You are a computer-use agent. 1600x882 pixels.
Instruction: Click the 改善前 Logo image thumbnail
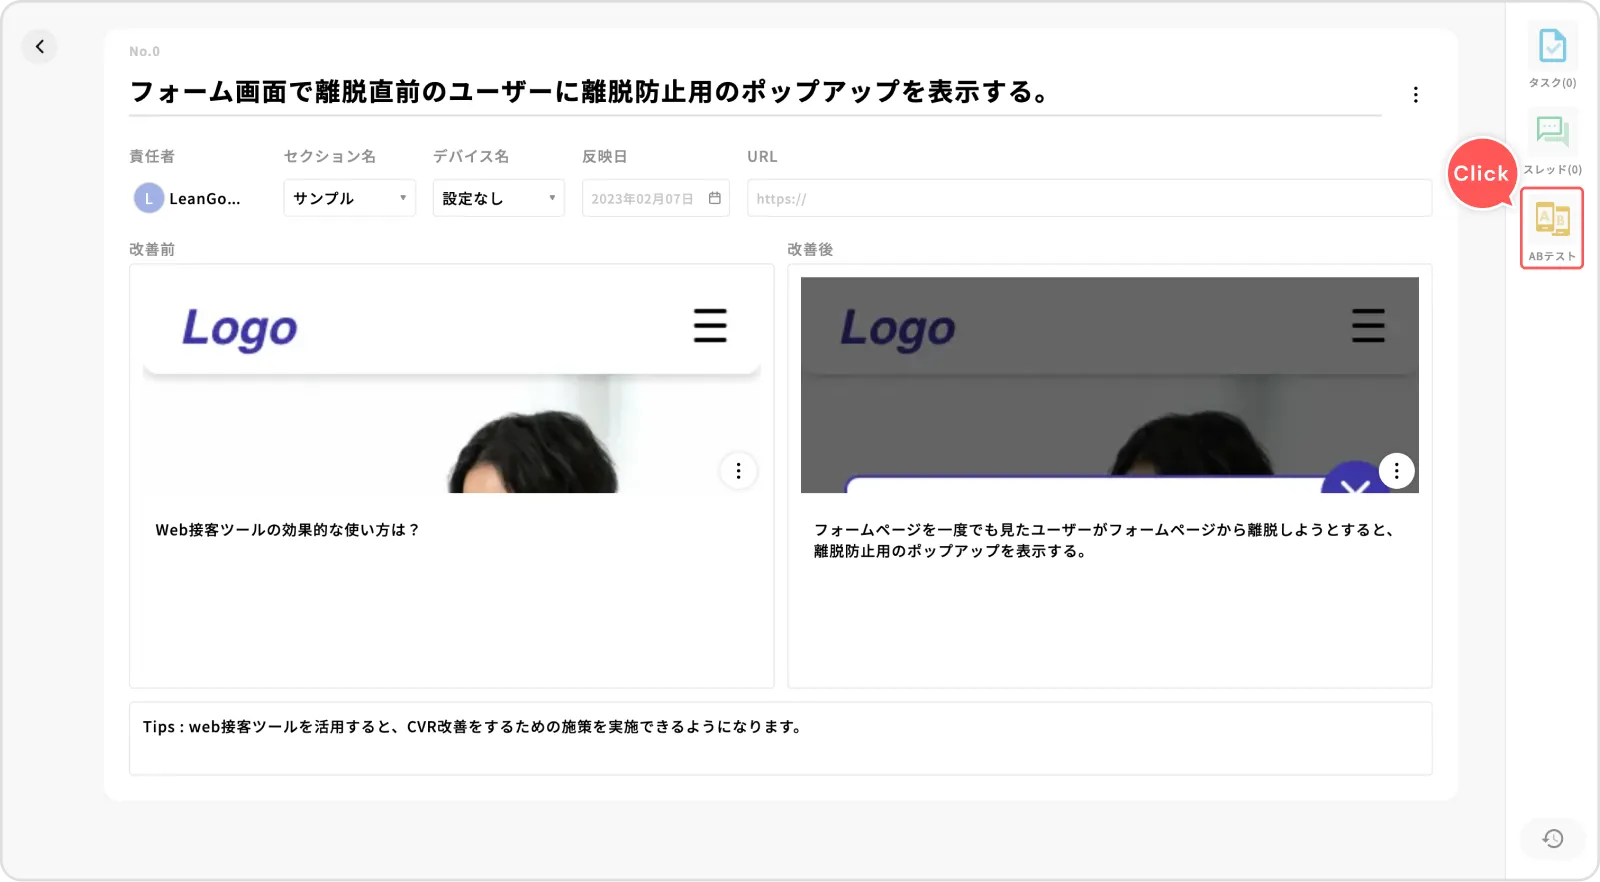(x=451, y=384)
